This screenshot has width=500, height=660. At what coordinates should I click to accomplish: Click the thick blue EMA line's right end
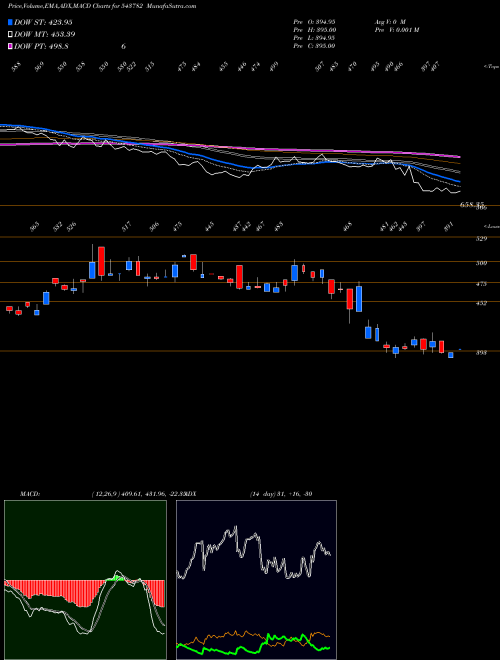[458, 181]
